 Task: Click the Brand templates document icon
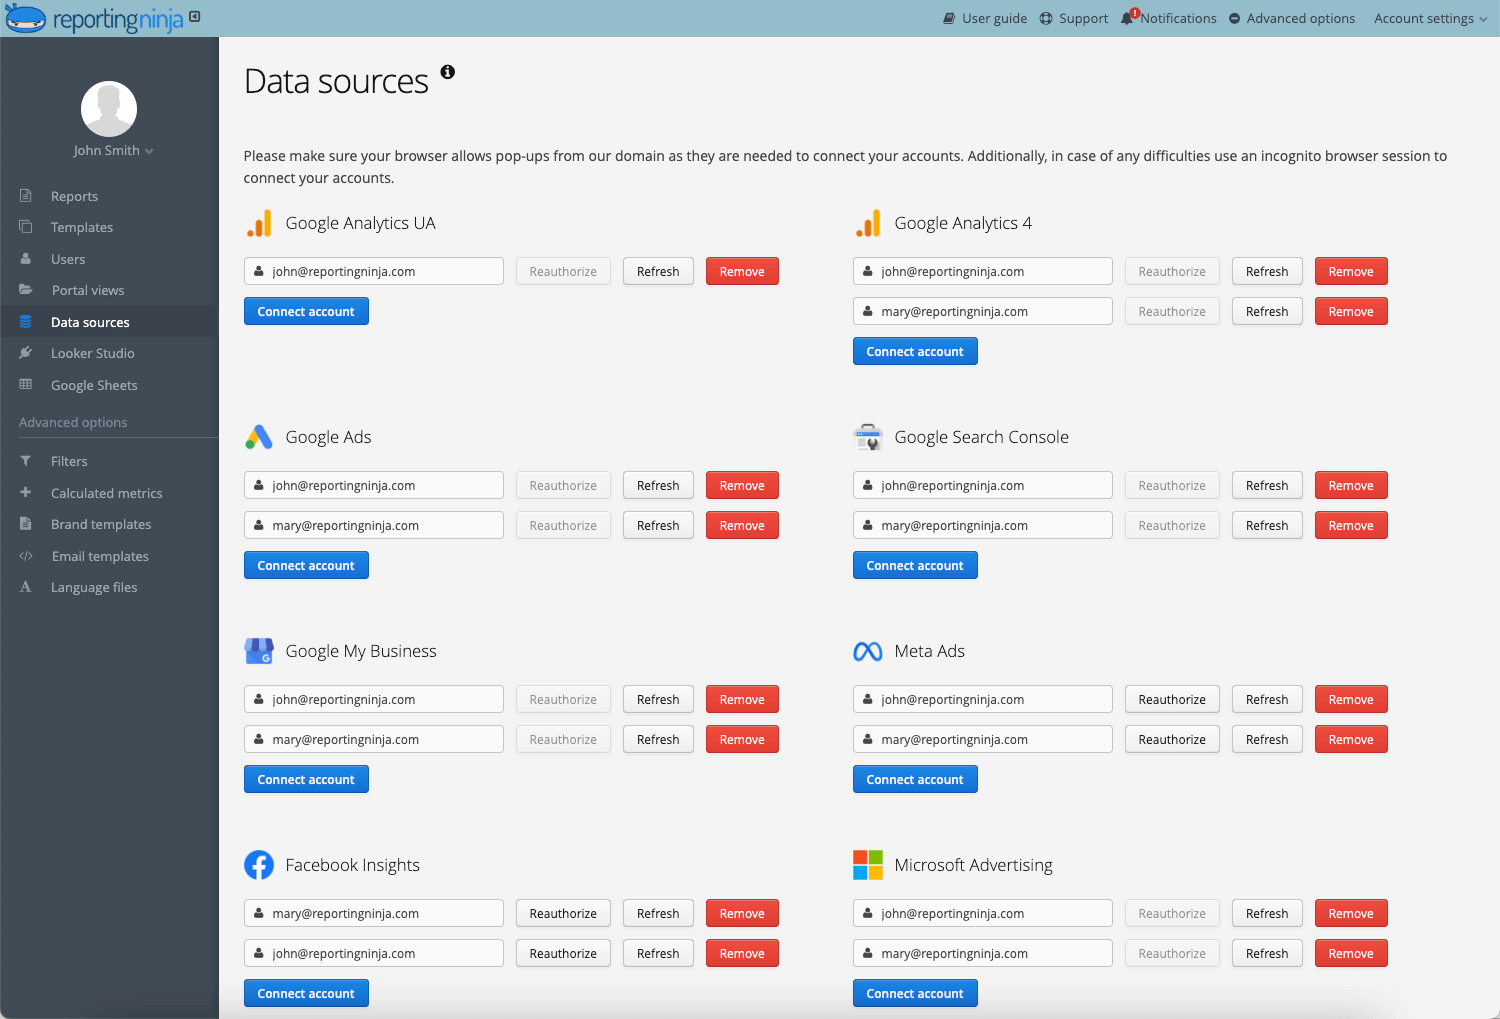pyautogui.click(x=26, y=524)
